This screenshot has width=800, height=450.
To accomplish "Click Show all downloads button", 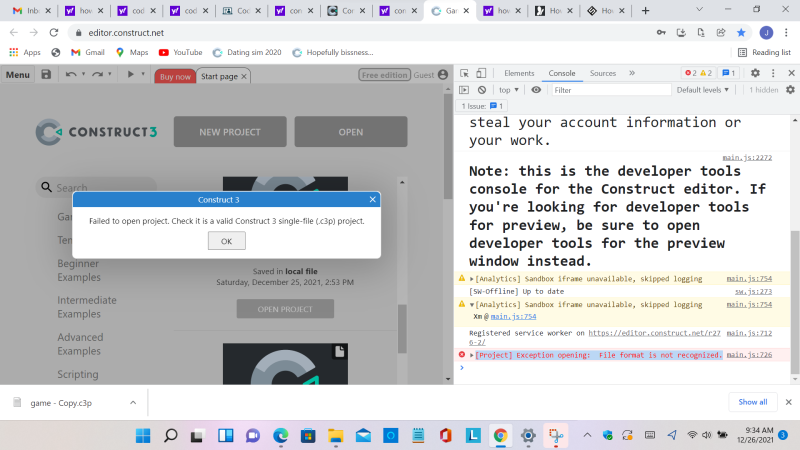I will pos(753,402).
